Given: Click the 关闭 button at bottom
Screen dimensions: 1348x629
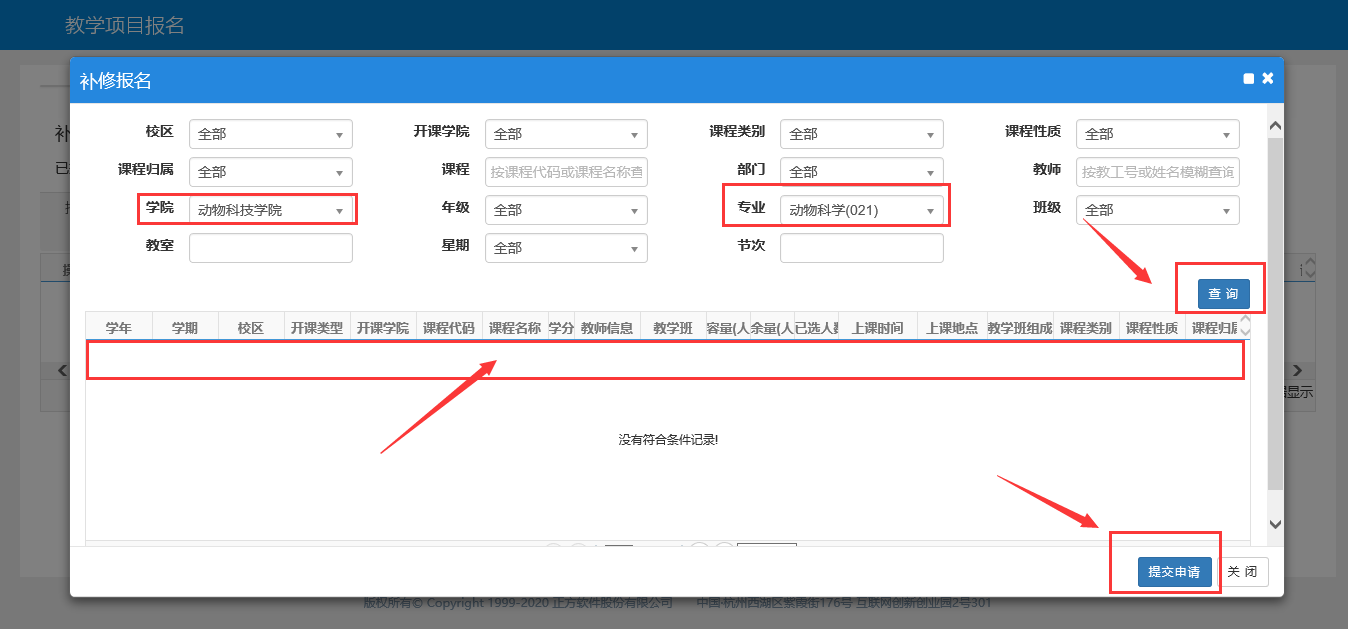Looking at the screenshot, I should [1242, 572].
